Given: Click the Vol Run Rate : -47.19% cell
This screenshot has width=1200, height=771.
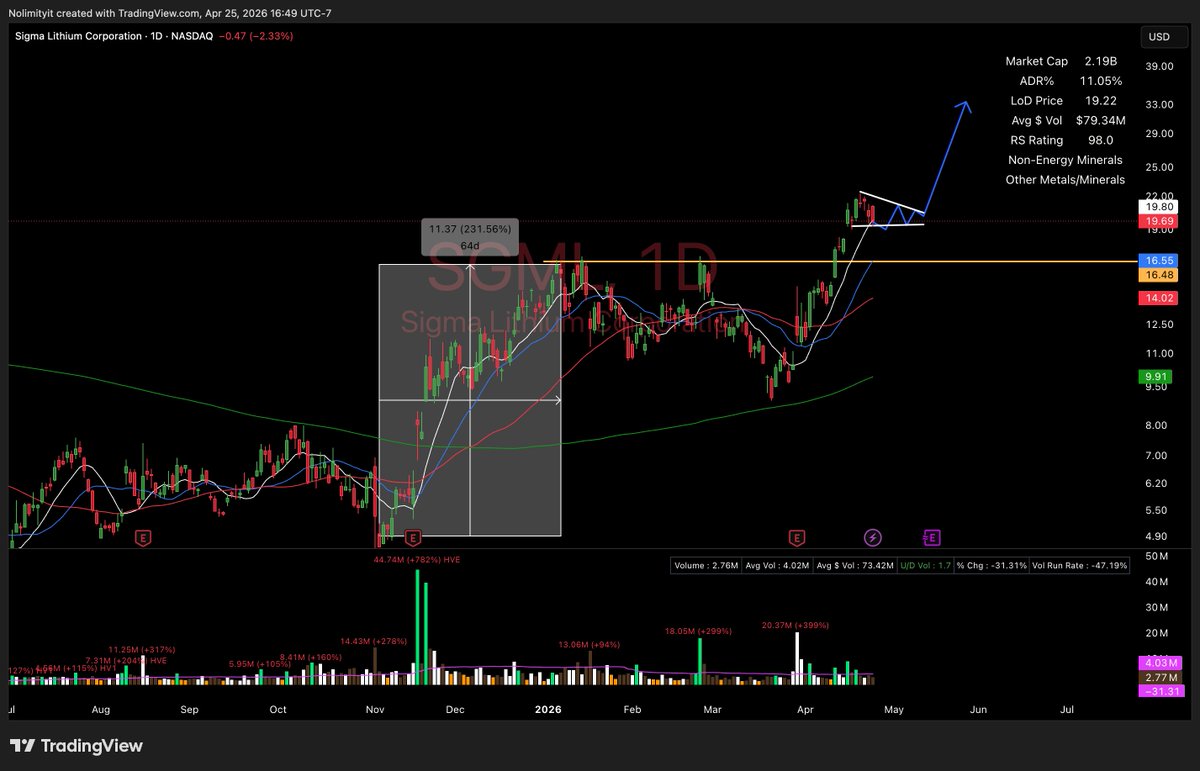Looking at the screenshot, I should pyautogui.click(x=1080, y=566).
